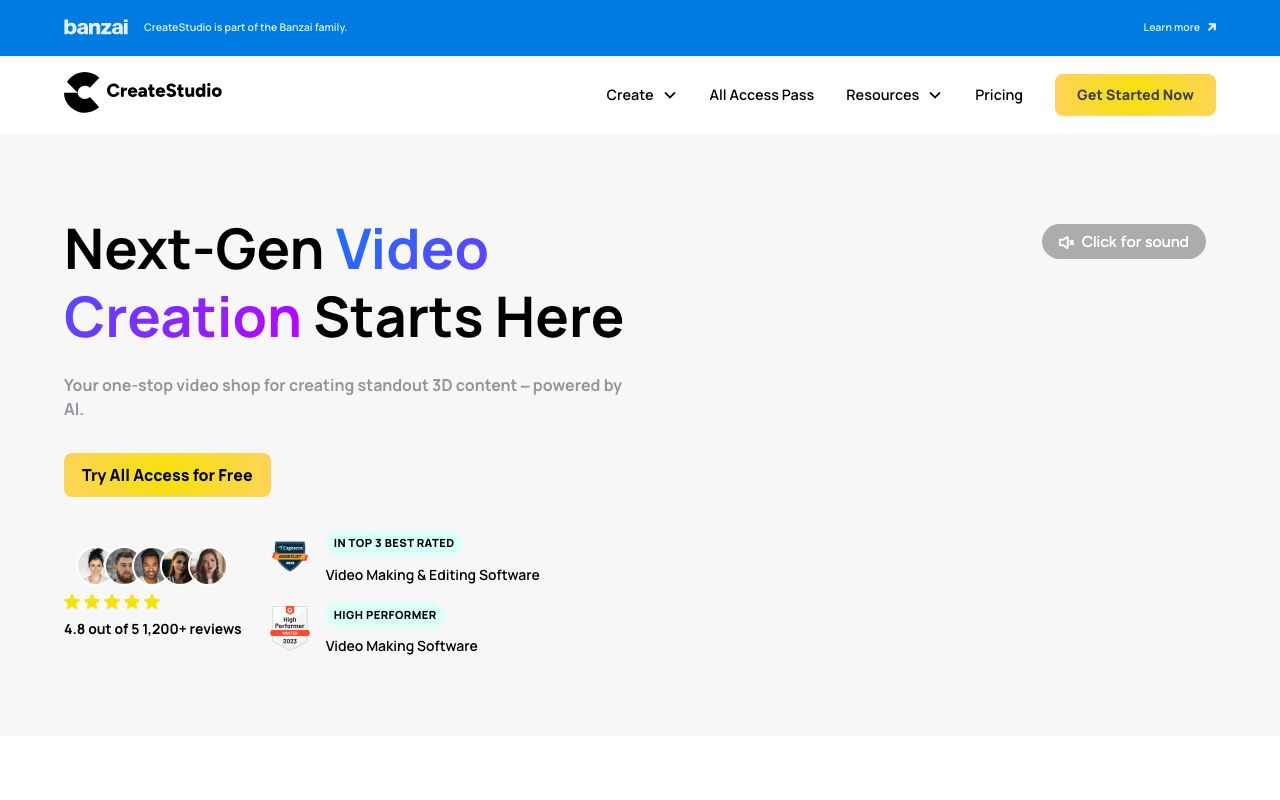This screenshot has width=1280, height=800.
Task: Click the Get Started Now button
Action: click(x=1135, y=95)
